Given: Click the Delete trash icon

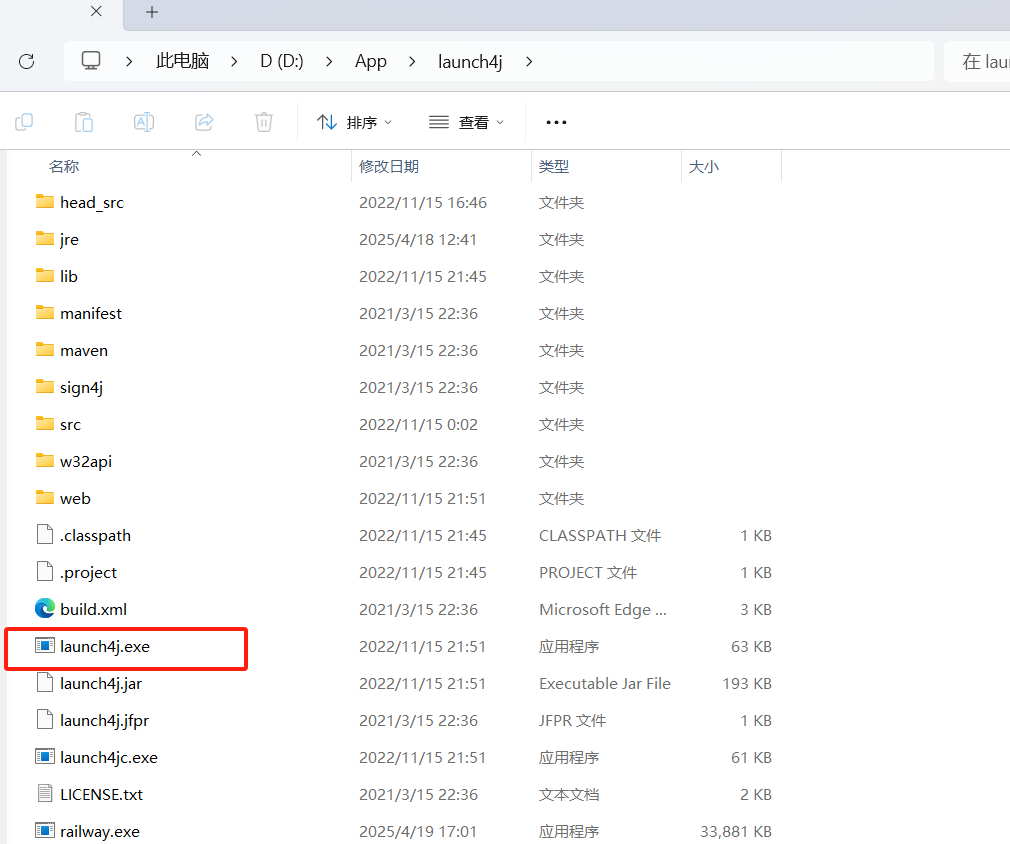Looking at the screenshot, I should pos(264,122).
